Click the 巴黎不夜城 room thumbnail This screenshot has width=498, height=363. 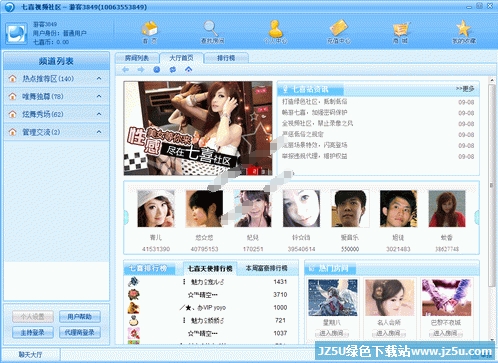coord(446,297)
